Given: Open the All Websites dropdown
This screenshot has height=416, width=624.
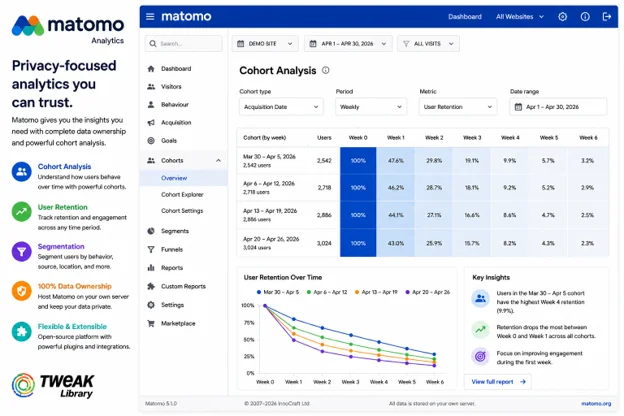Looking at the screenshot, I should coord(520,17).
